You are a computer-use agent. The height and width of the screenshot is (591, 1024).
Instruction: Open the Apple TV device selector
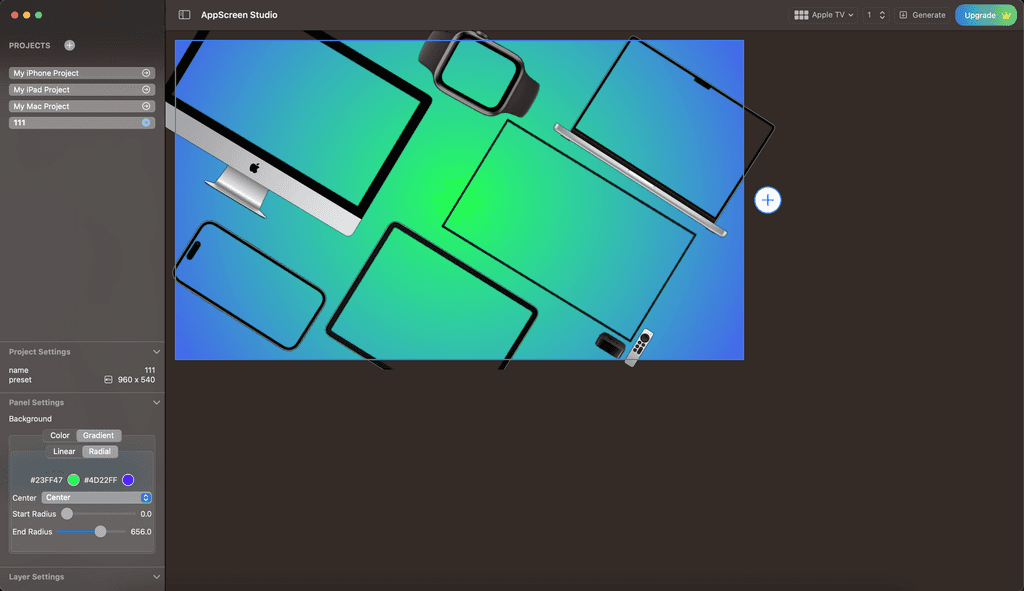coord(828,15)
